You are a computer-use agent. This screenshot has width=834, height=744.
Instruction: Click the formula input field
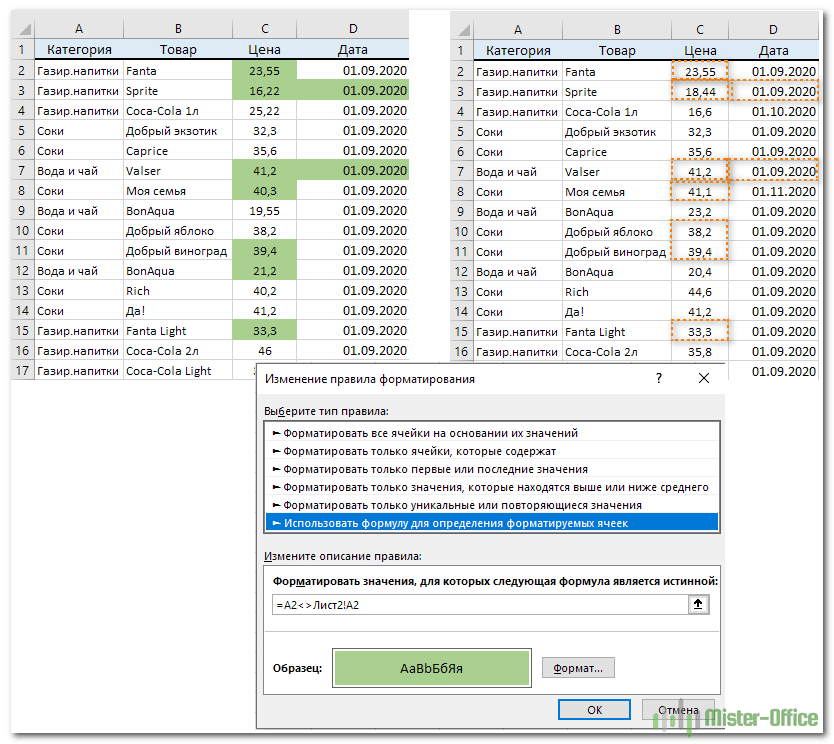point(480,605)
